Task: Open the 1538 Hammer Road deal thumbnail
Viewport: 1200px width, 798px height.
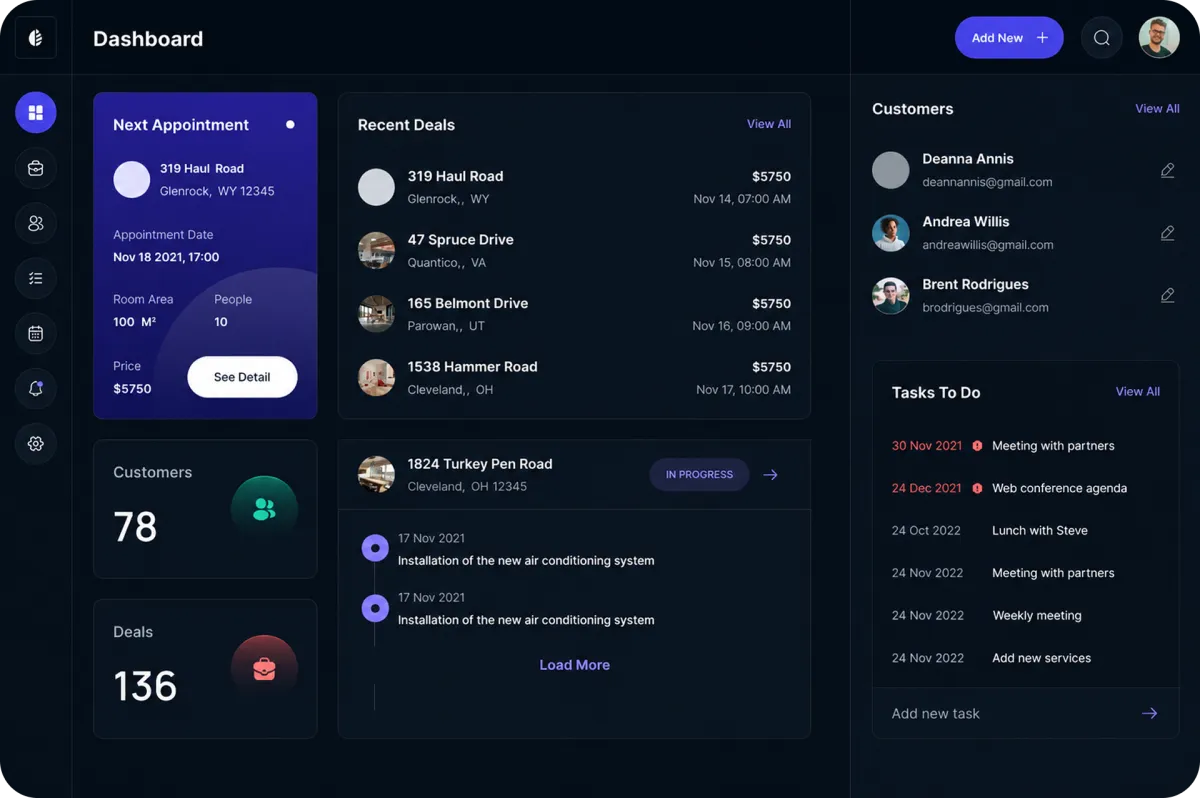Action: (x=377, y=378)
